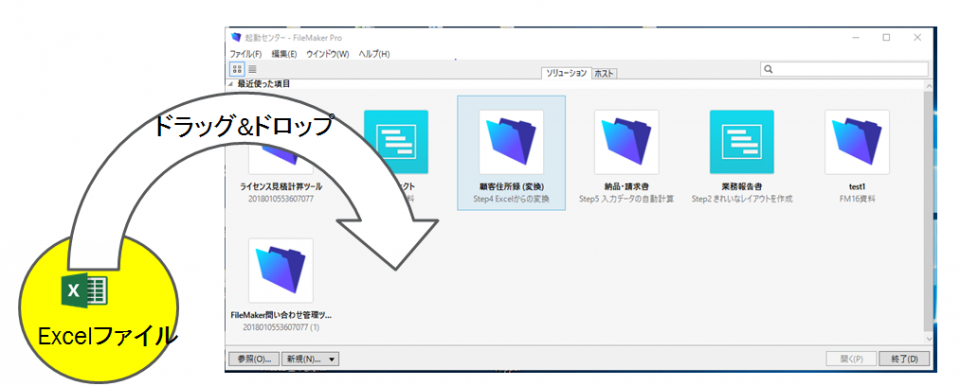Minimize the FileMaker Pro window

(x=855, y=37)
